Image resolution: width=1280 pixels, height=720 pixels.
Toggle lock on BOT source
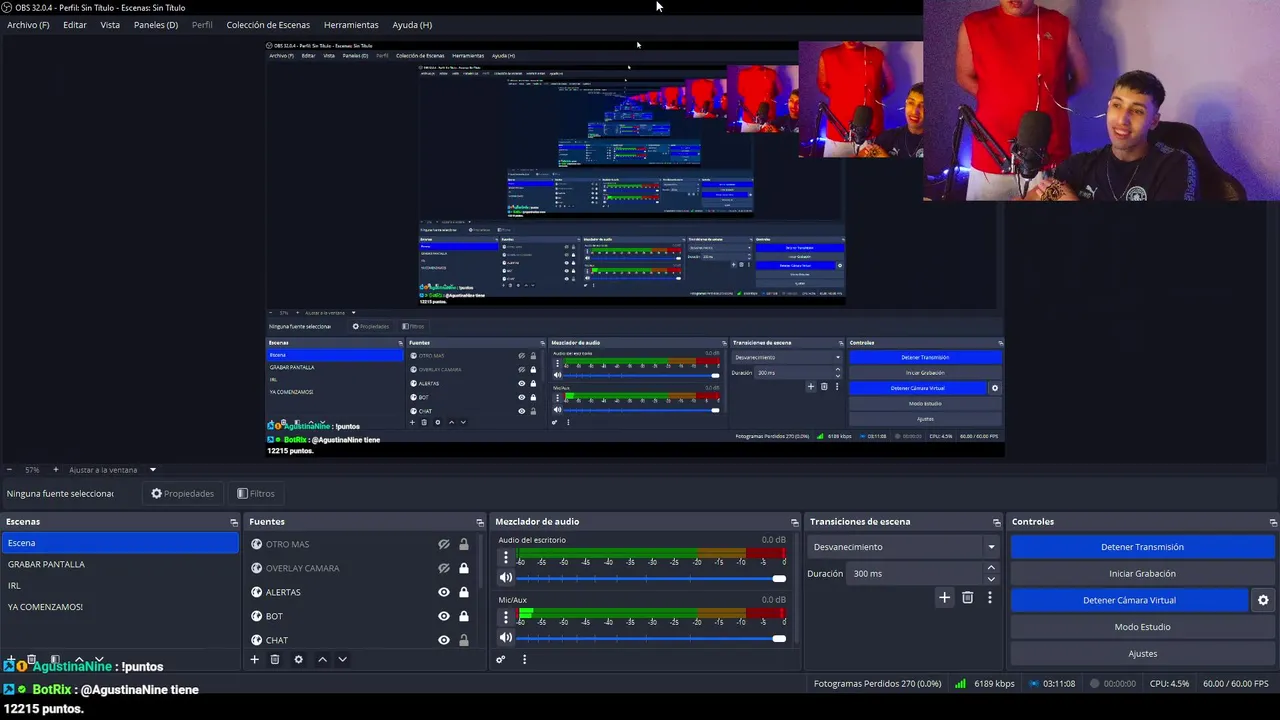click(464, 616)
